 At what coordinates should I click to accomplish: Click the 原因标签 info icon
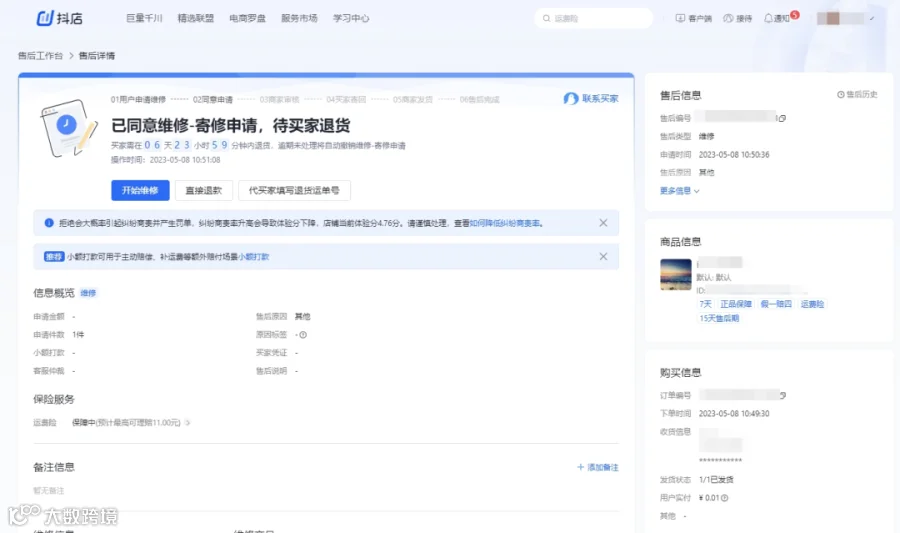click(303, 335)
